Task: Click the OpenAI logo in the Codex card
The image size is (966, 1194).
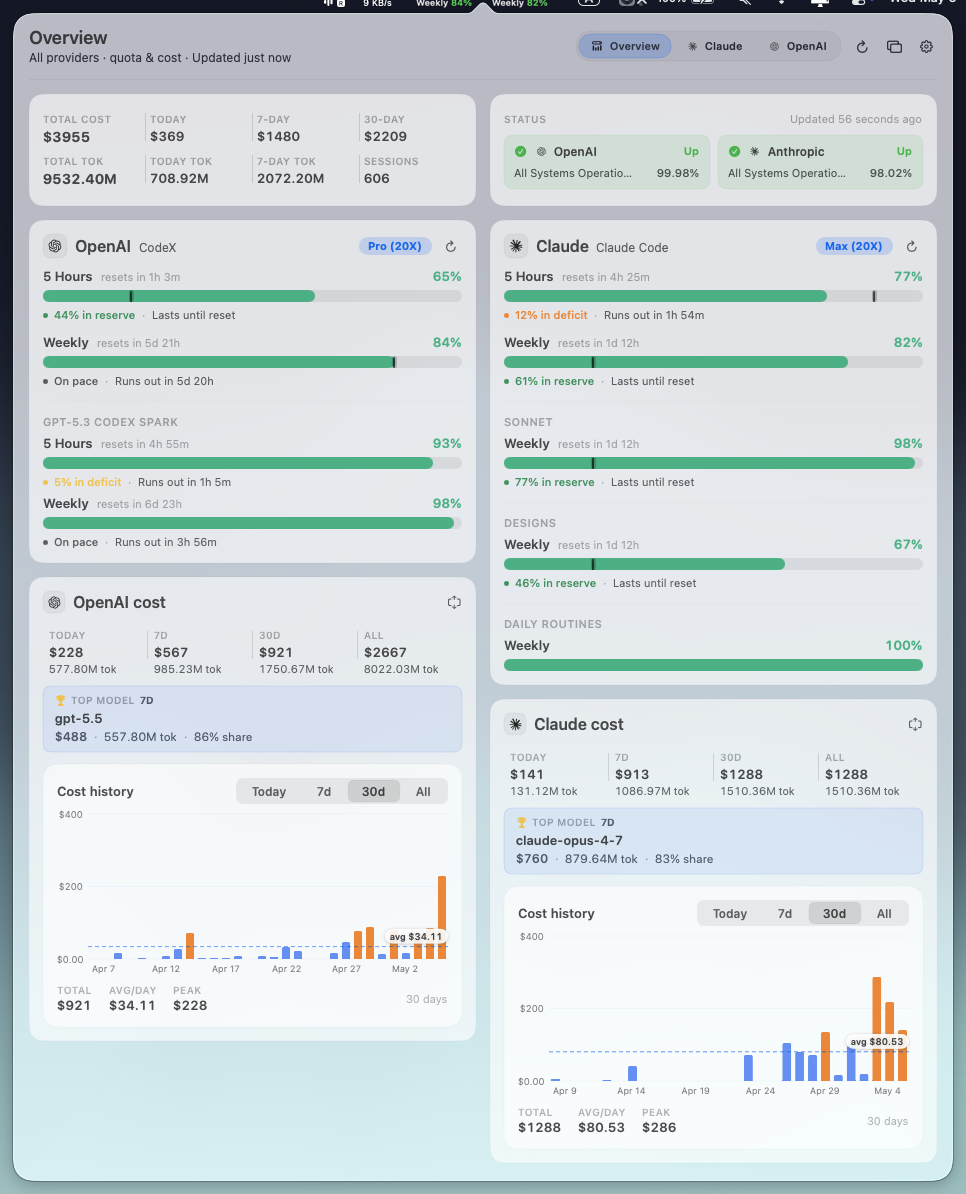Action: (x=55, y=246)
